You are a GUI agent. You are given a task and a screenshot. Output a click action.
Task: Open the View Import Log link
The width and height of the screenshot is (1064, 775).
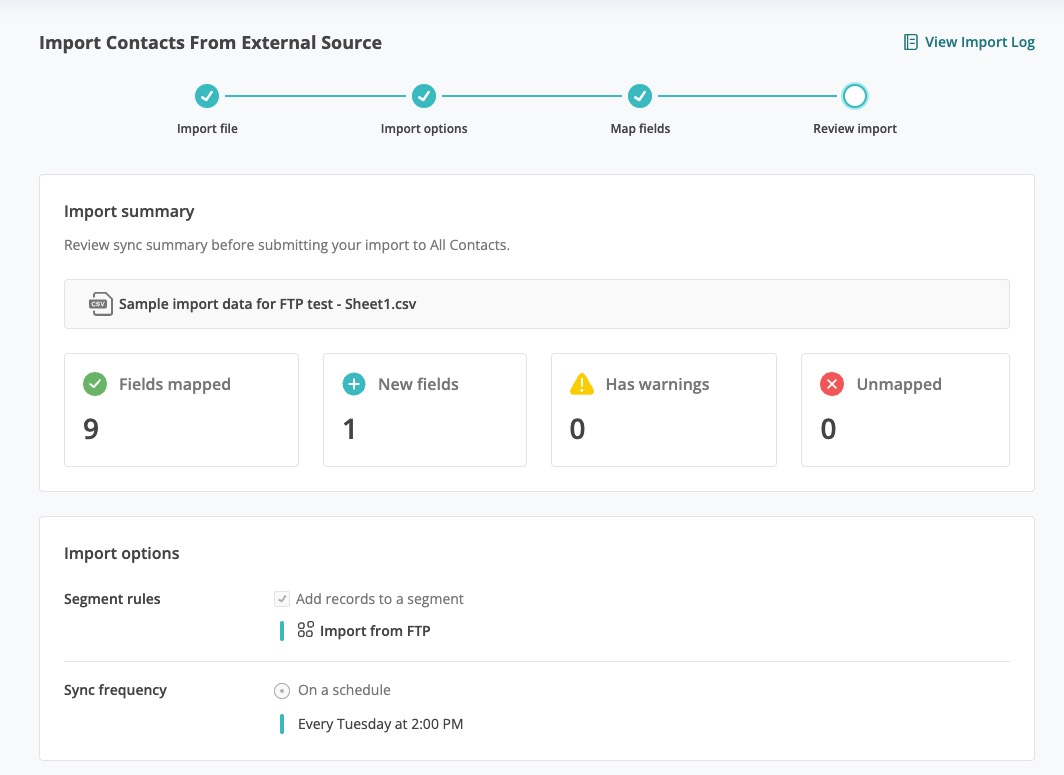click(969, 42)
